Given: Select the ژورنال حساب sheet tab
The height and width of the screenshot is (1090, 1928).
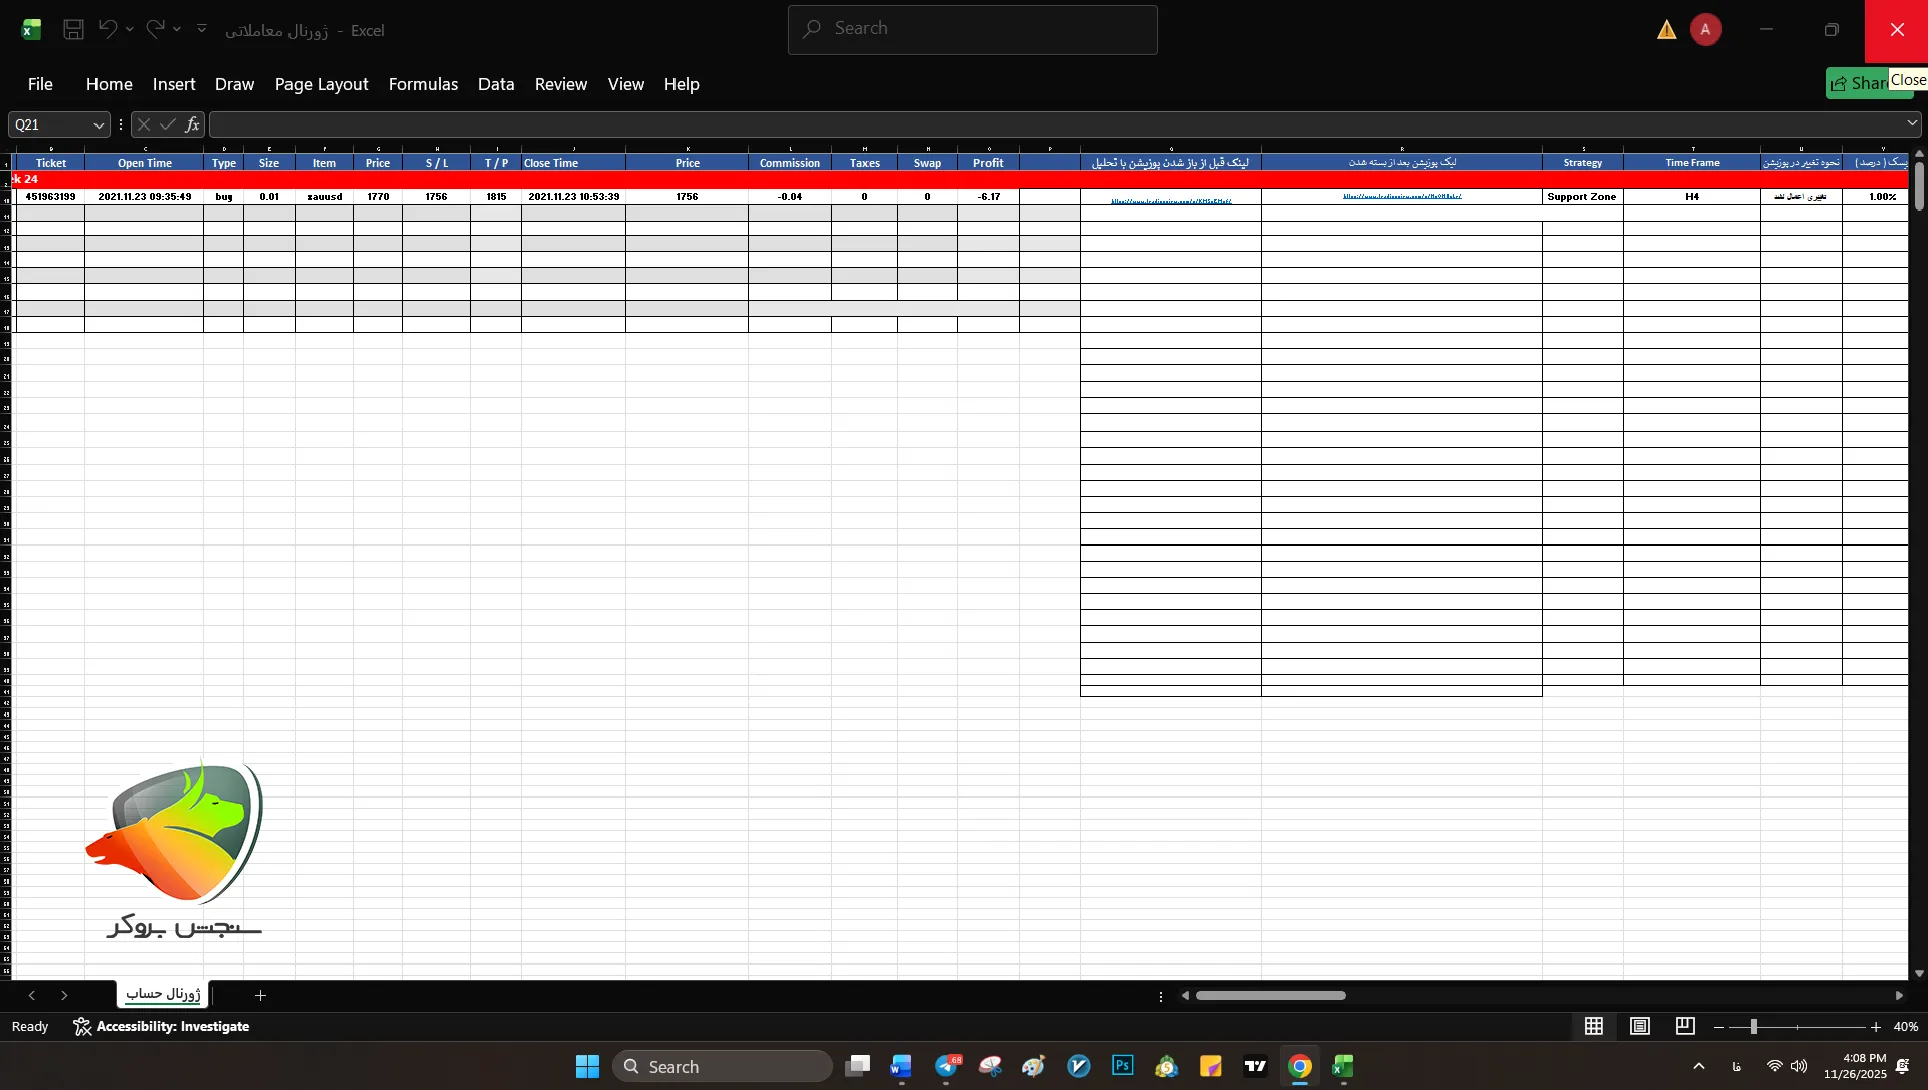Looking at the screenshot, I should (163, 994).
